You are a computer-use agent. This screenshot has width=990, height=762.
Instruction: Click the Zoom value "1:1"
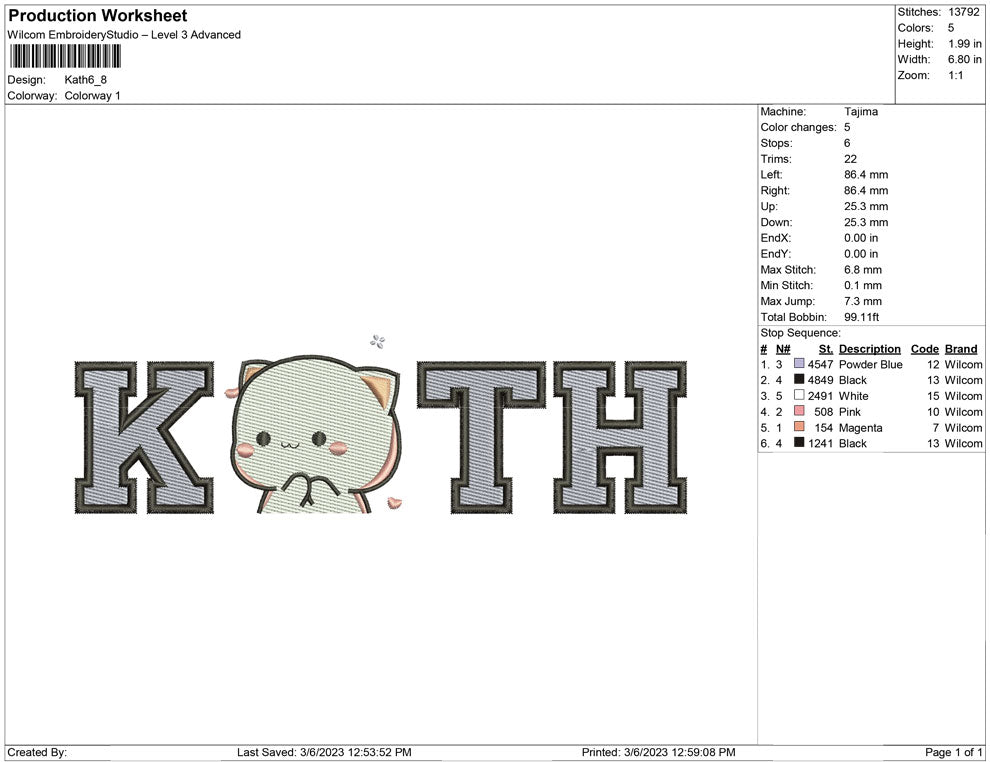pyautogui.click(x=956, y=75)
